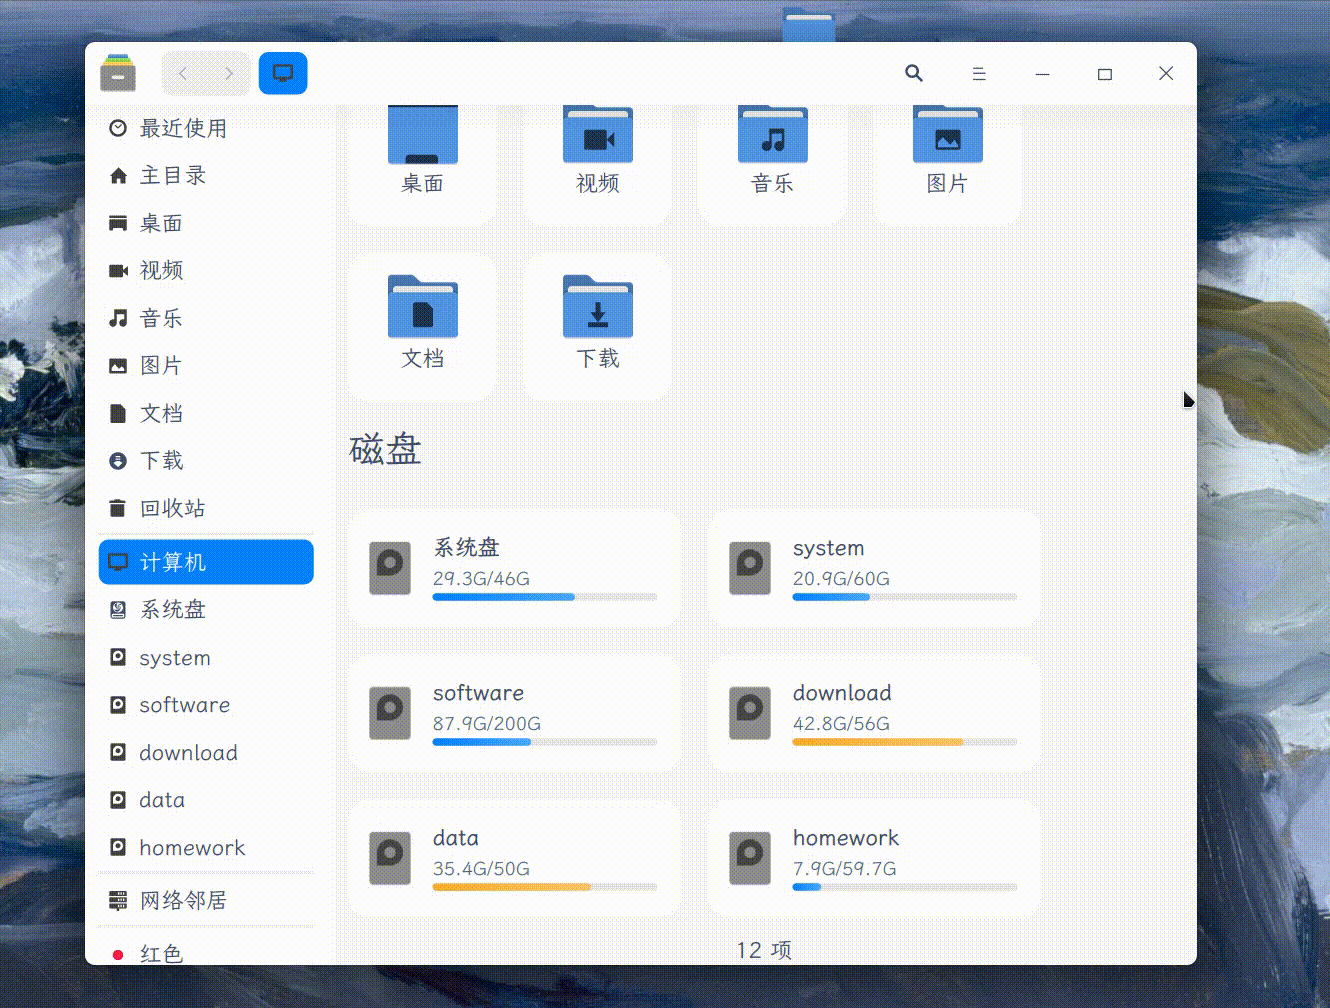Viewport: 1330px width, 1008px height.
Task: Select the 系统盘 sidebar entry
Action: 170,609
